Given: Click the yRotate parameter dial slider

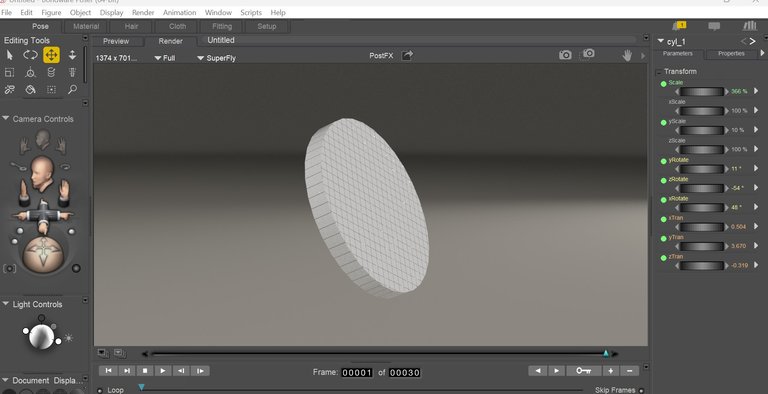Looking at the screenshot, I should pyautogui.click(x=701, y=169).
